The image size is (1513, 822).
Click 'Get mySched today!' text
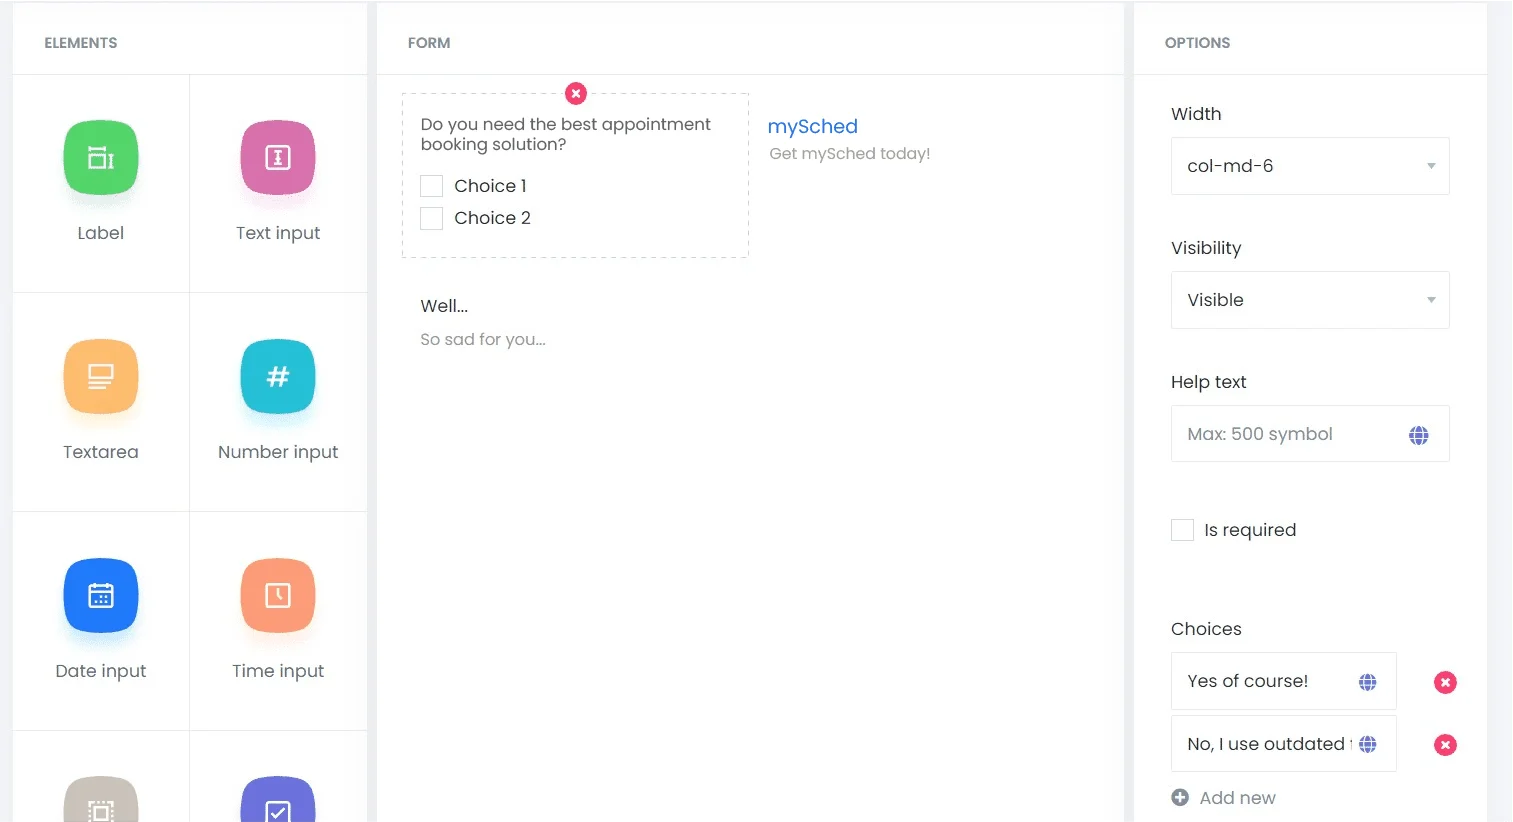[849, 154]
